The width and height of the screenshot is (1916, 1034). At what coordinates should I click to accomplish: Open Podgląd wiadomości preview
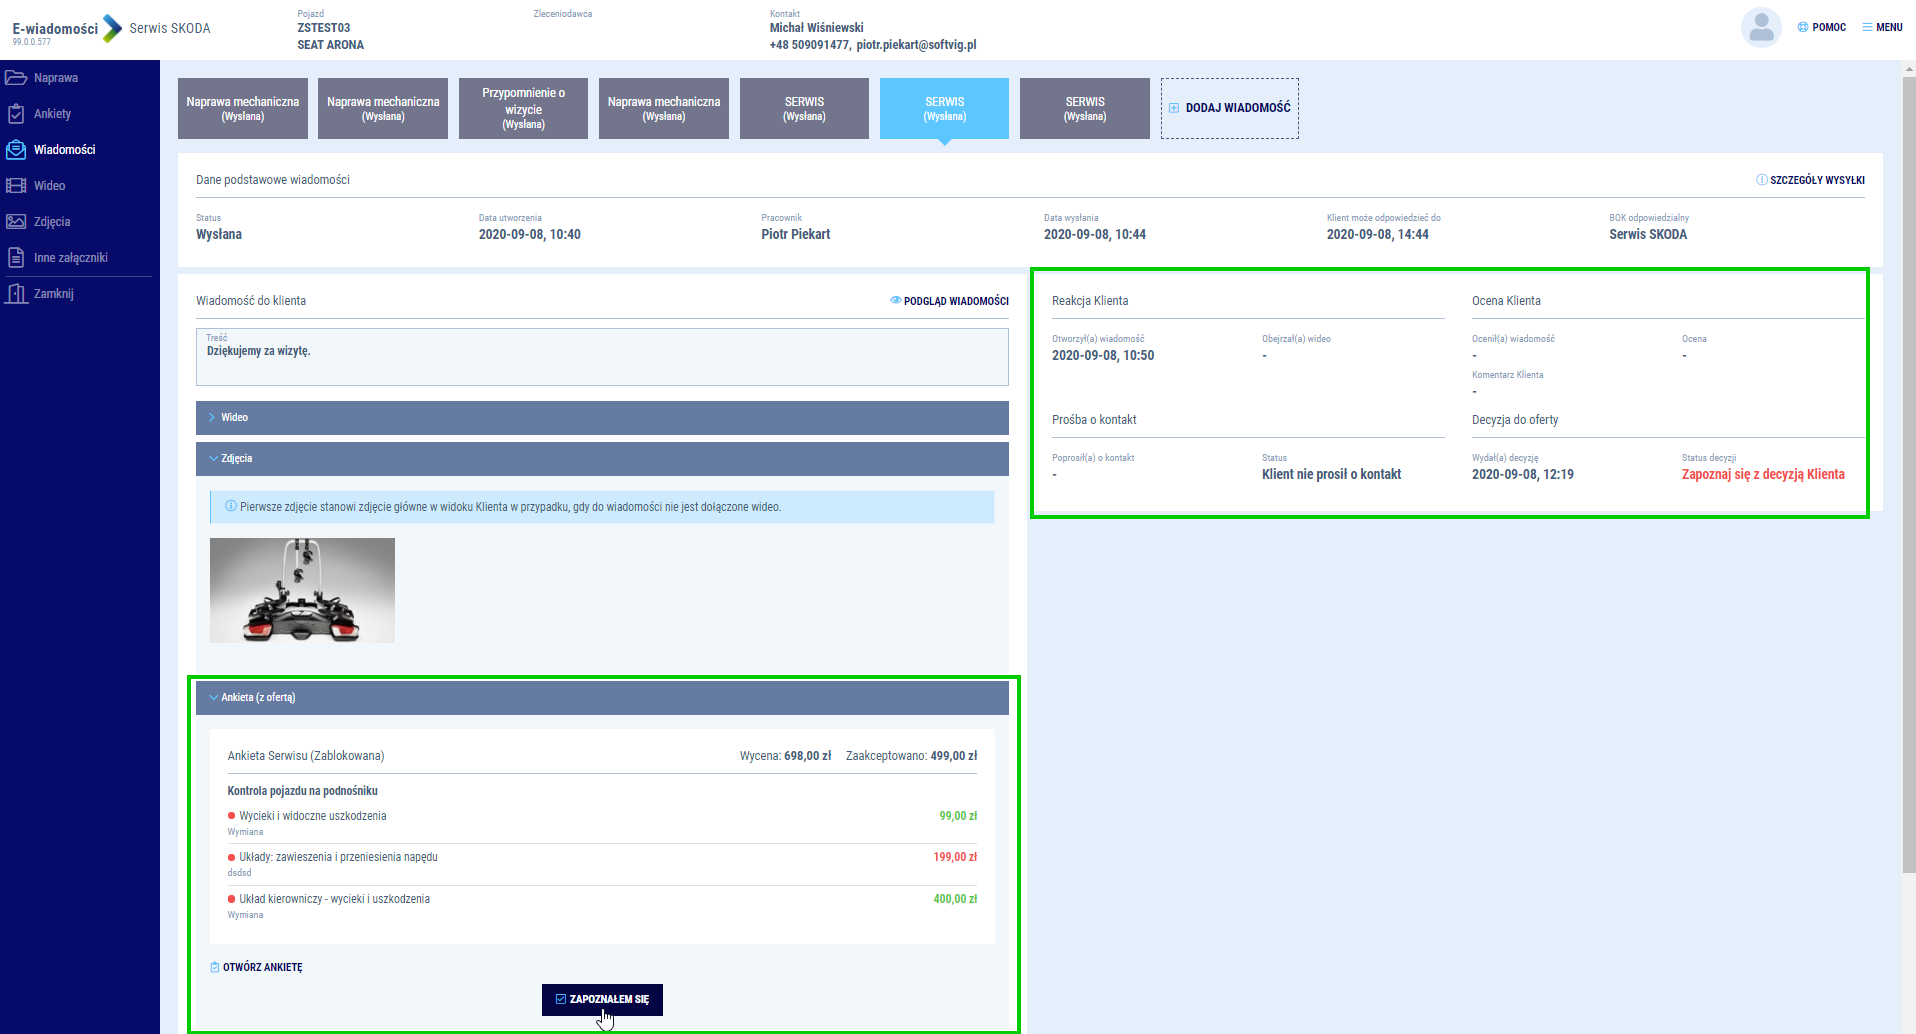coord(949,301)
